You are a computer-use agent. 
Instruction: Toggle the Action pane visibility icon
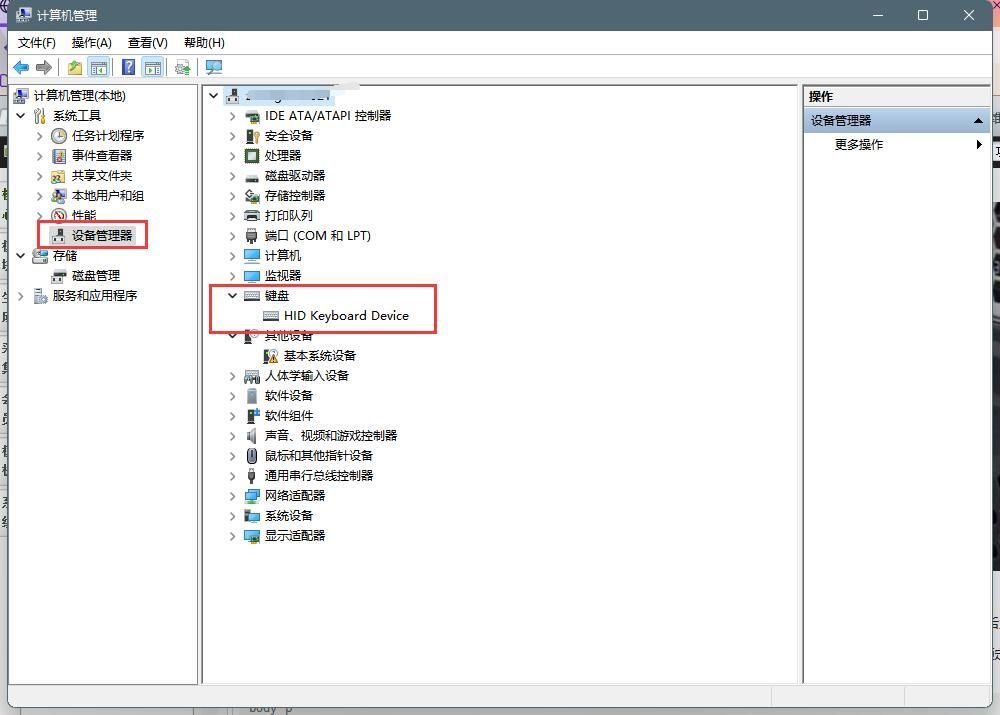(x=152, y=66)
